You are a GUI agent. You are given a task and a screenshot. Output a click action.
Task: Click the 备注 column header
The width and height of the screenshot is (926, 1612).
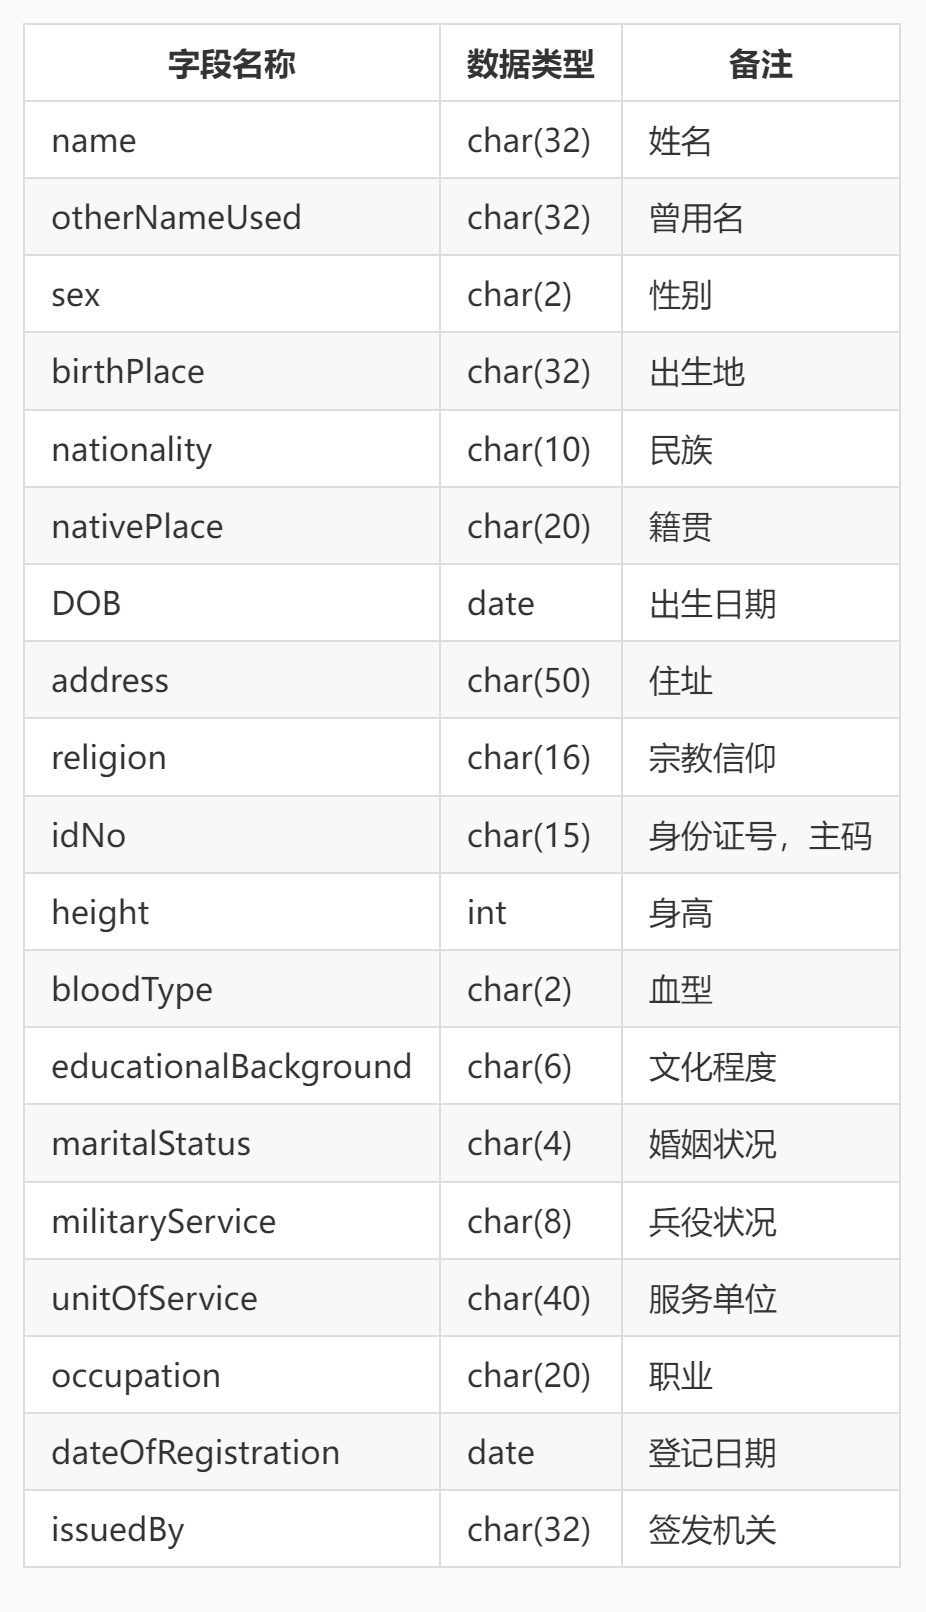(x=760, y=65)
